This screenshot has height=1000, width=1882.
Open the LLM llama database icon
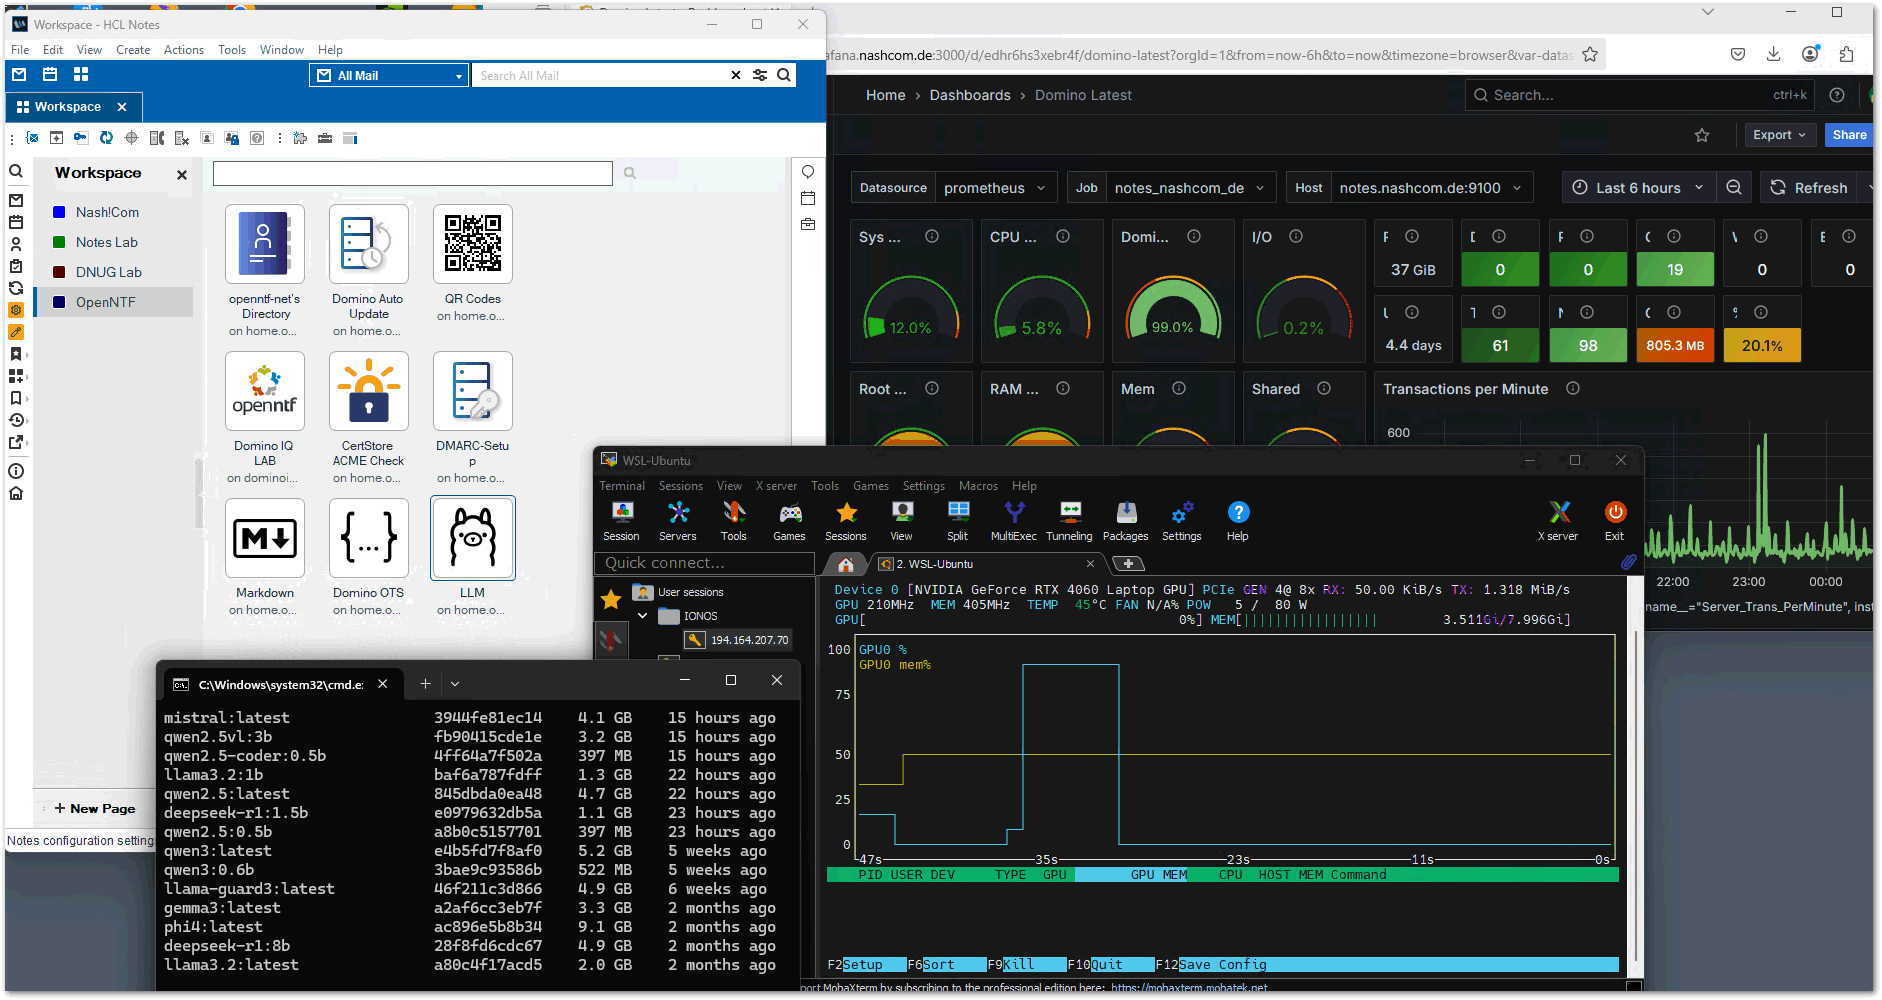coord(472,538)
